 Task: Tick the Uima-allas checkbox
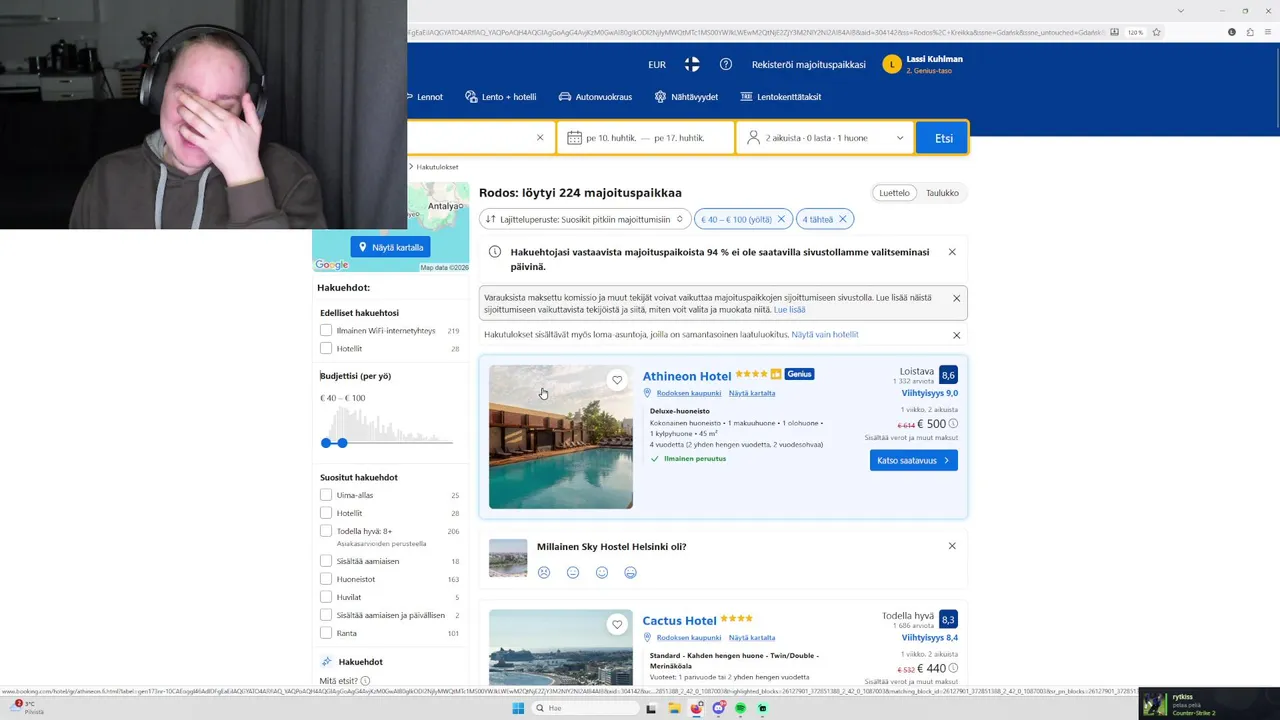[x=326, y=495]
